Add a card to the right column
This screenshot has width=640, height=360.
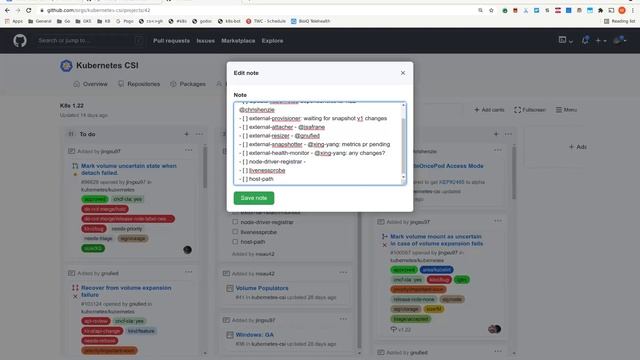[496, 134]
